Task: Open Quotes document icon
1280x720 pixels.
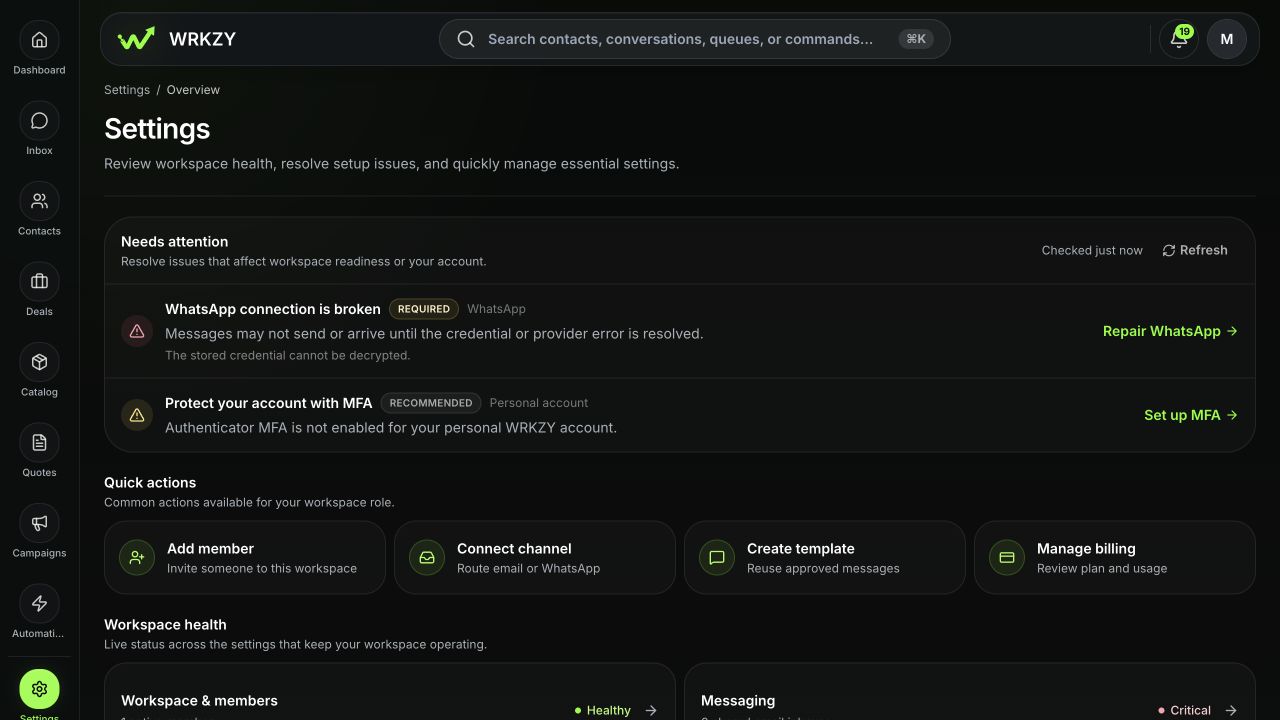Action: coord(39,443)
